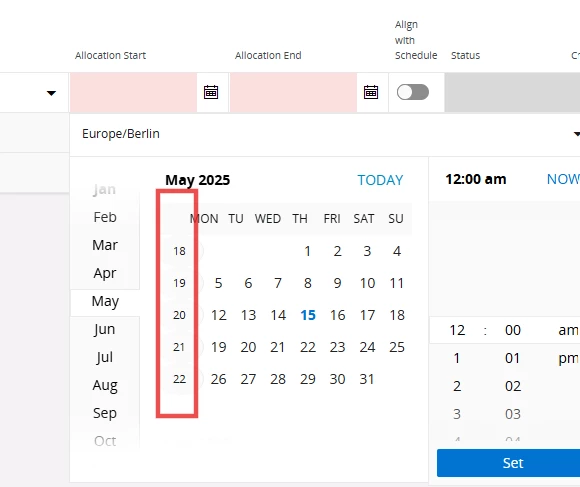
Task: Pick May 31 in the calendar
Action: pyautogui.click(x=367, y=379)
